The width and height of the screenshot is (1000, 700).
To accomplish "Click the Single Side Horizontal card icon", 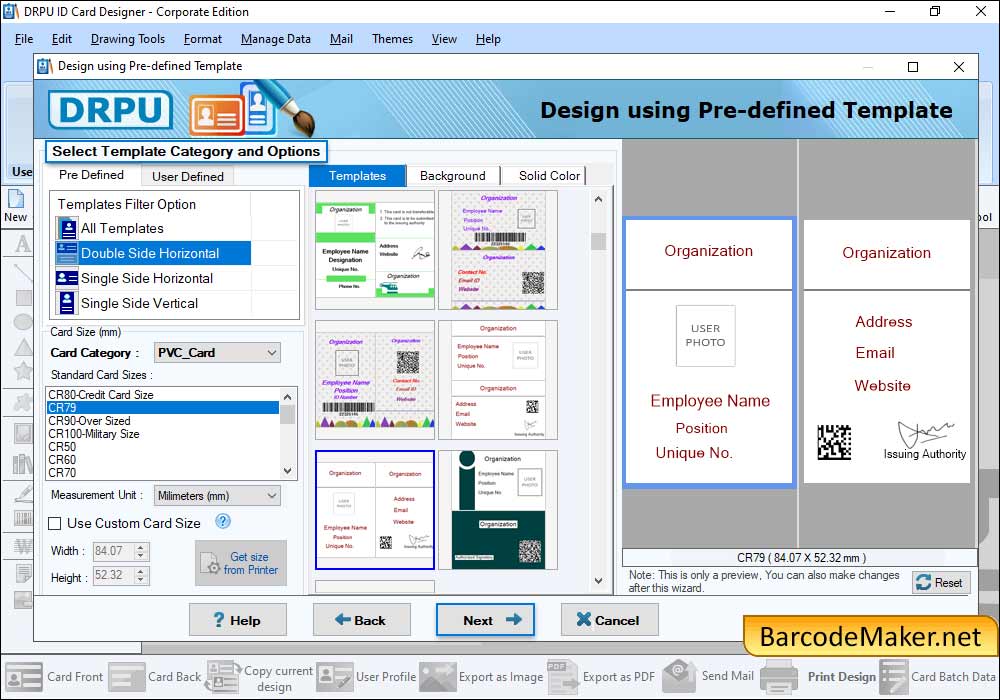I will pos(67,278).
